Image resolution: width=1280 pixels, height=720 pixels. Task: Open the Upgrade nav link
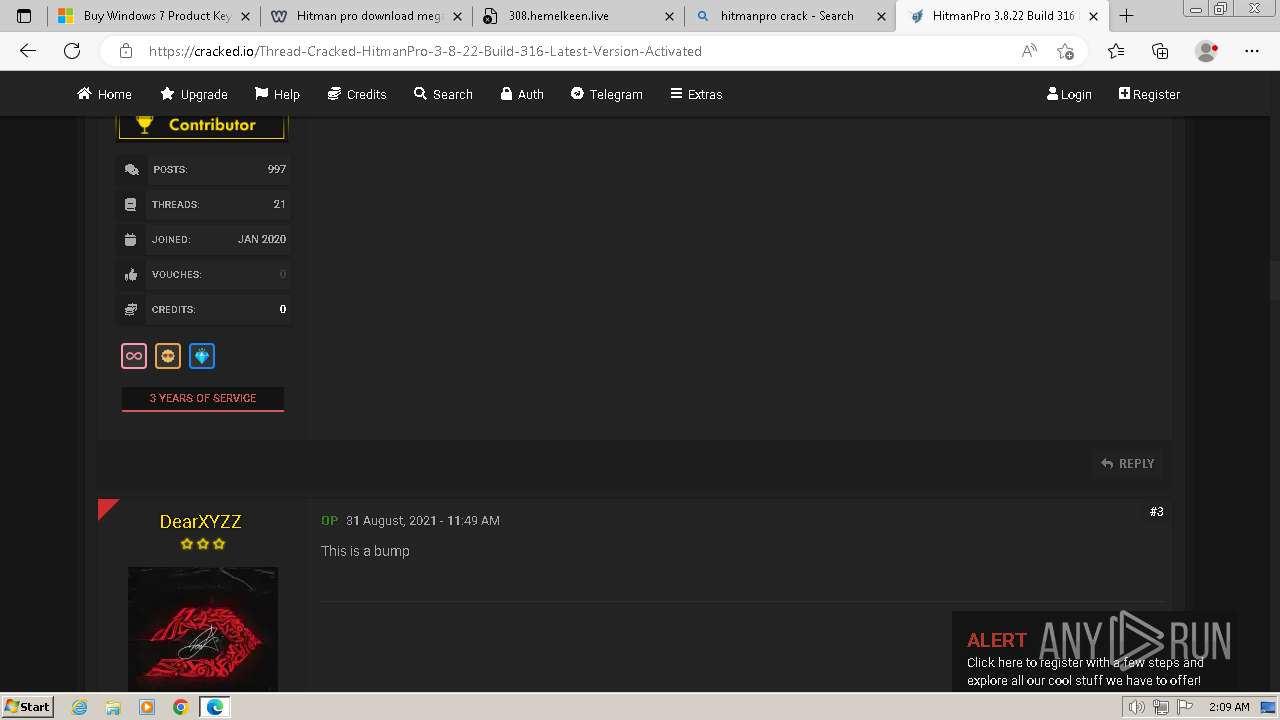[194, 94]
